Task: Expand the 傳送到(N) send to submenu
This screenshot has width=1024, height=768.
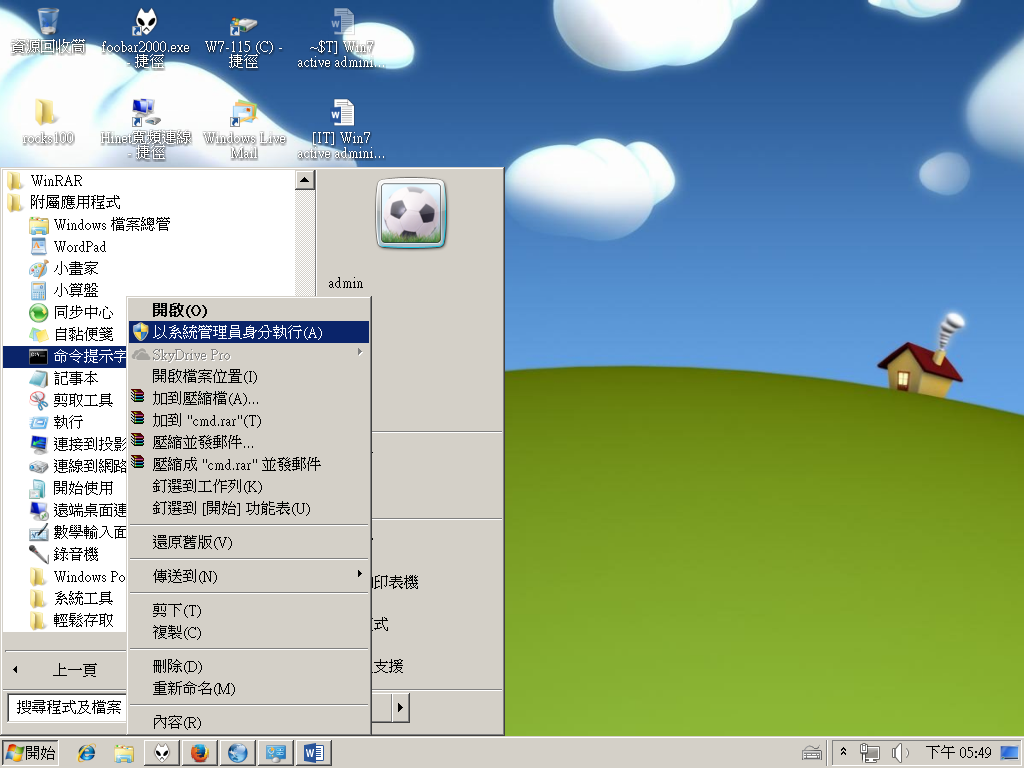Action: pyautogui.click(x=249, y=577)
